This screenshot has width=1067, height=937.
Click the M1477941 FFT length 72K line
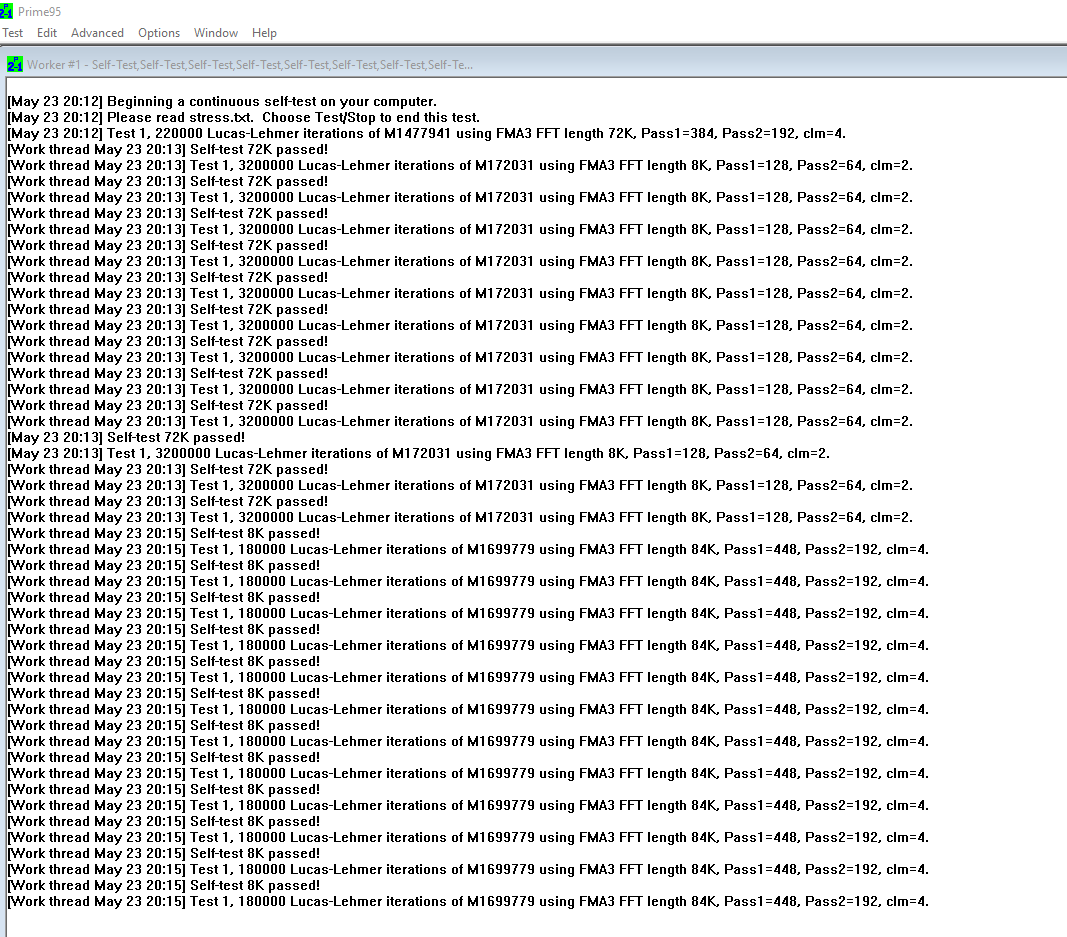[427, 133]
